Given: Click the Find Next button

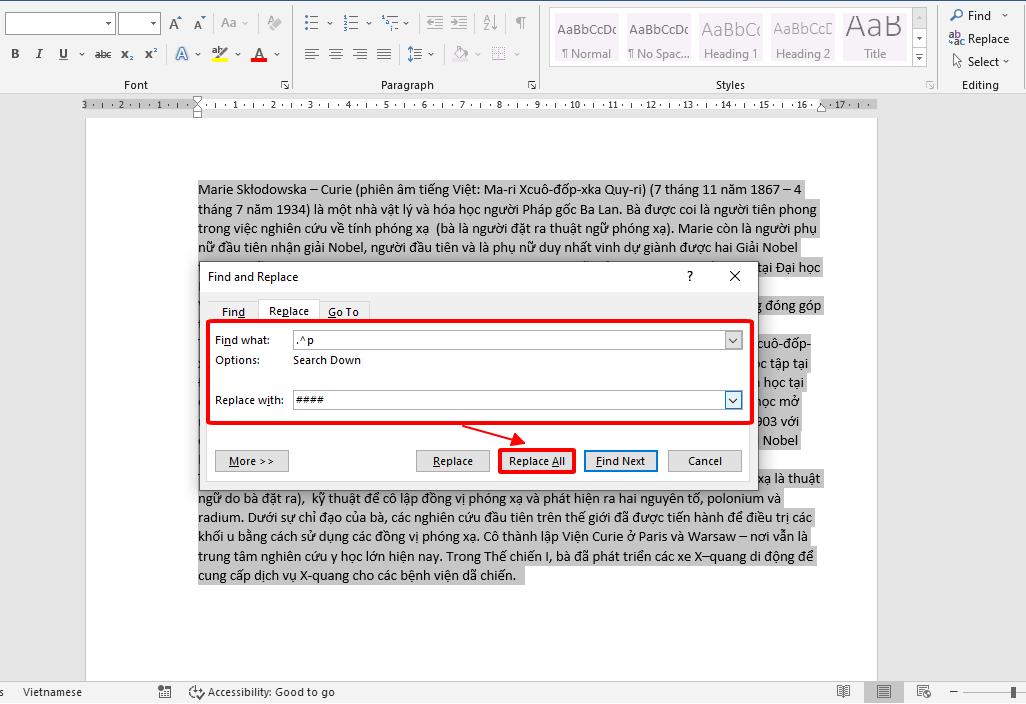Looking at the screenshot, I should pyautogui.click(x=620, y=461).
